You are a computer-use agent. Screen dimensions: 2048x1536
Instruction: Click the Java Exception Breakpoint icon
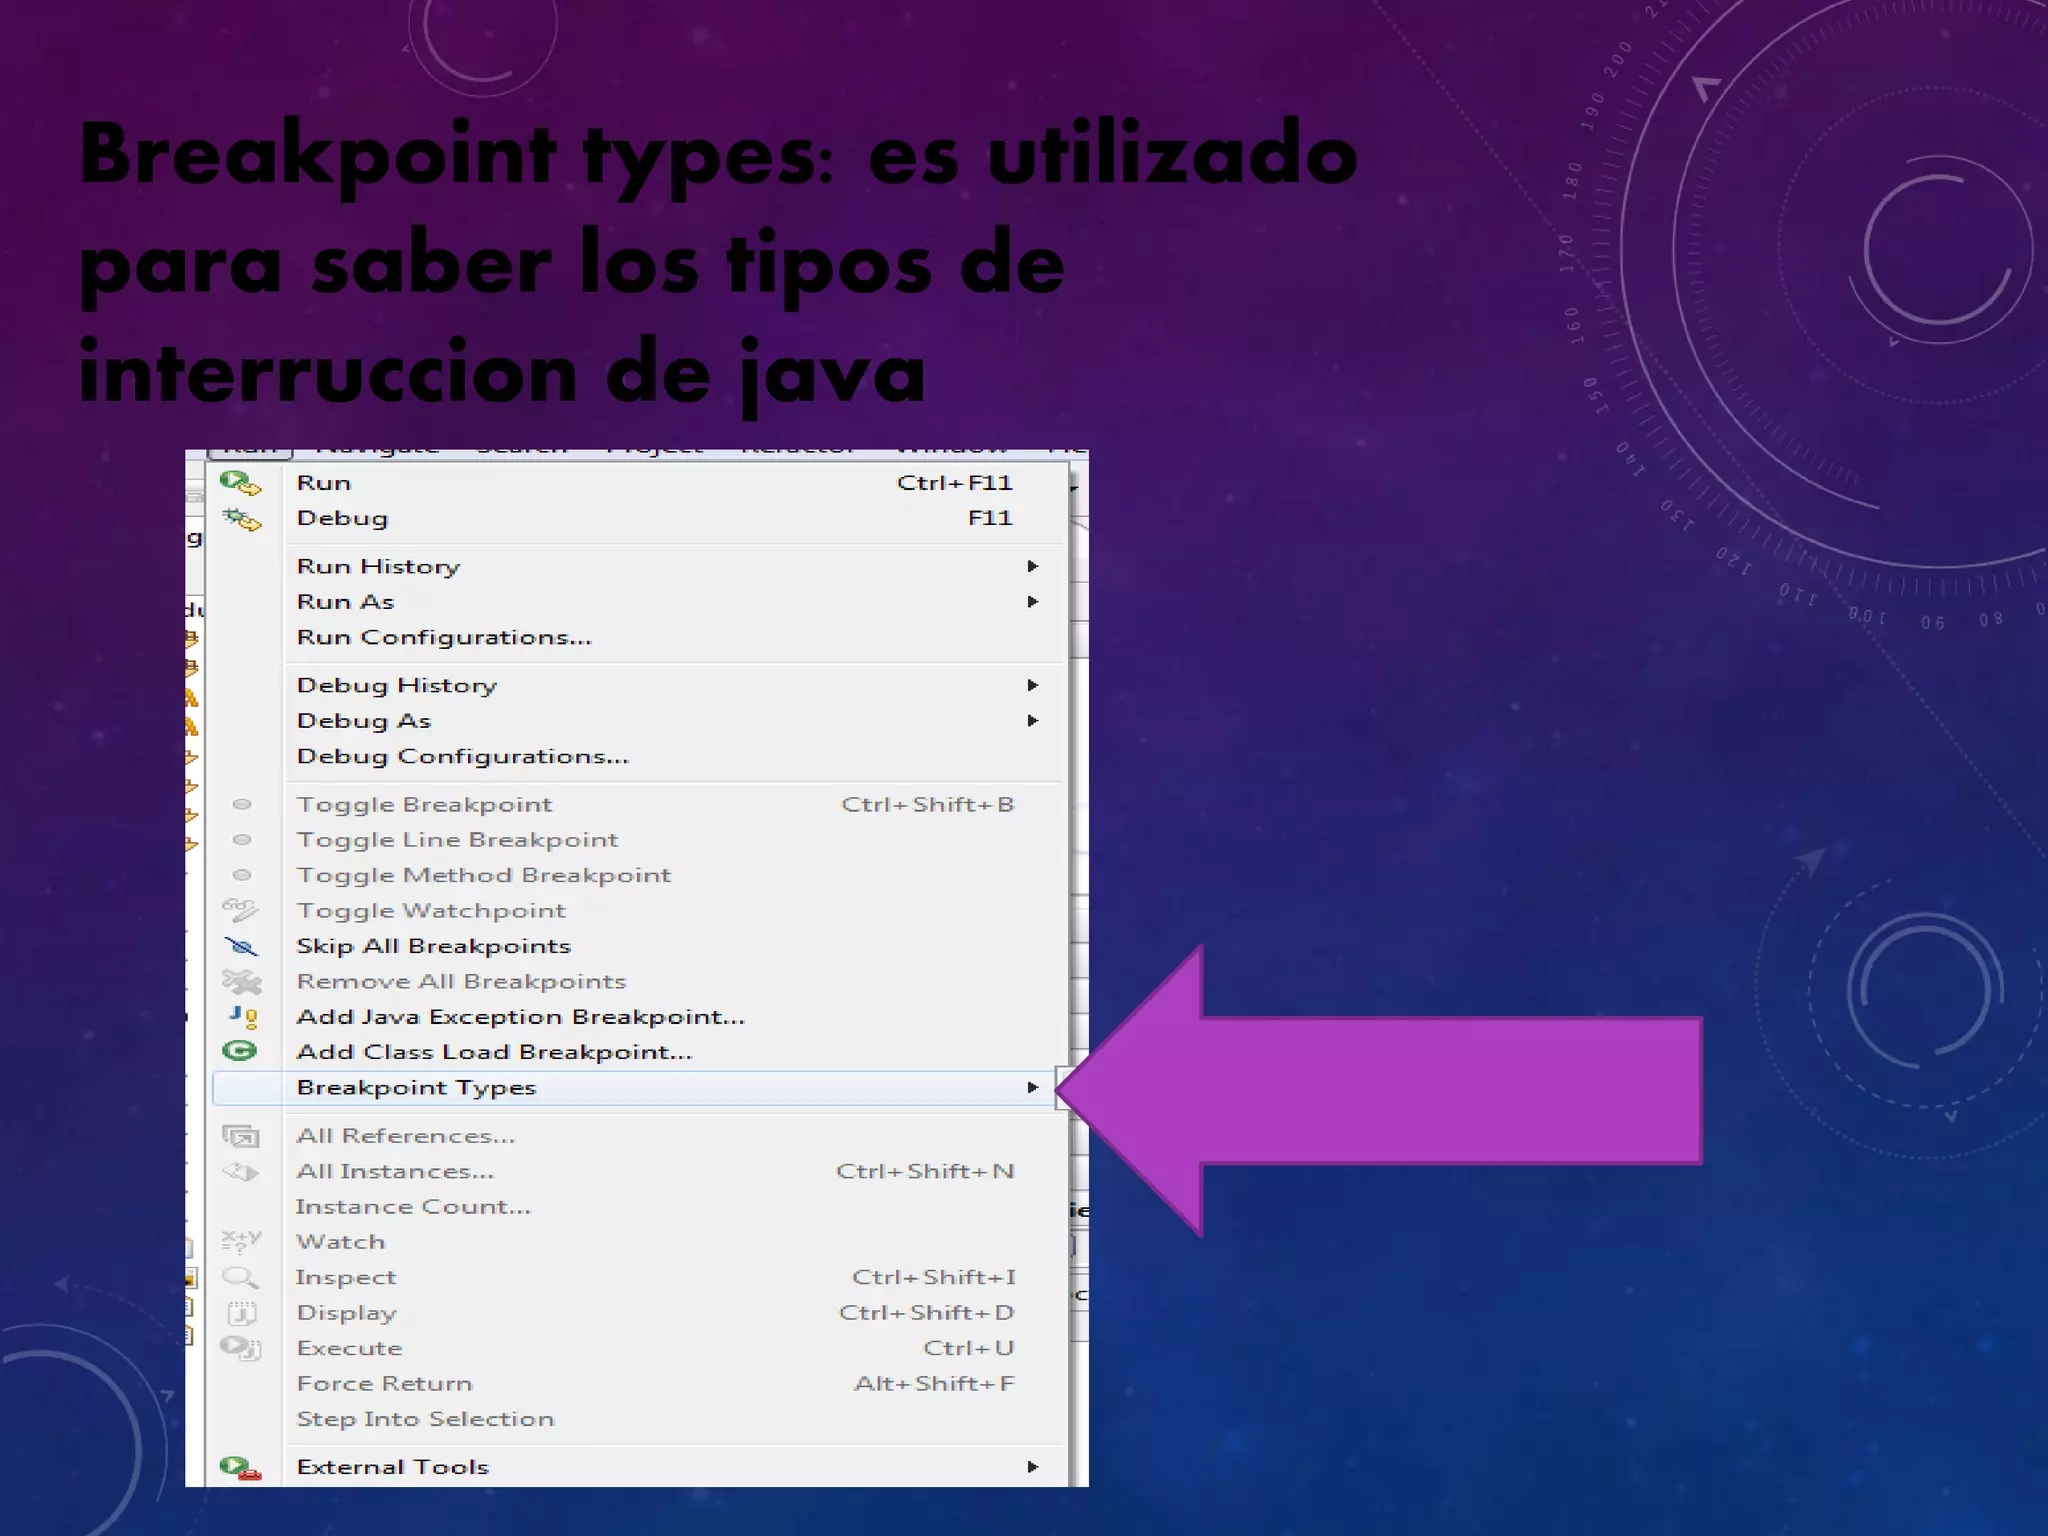point(243,1017)
